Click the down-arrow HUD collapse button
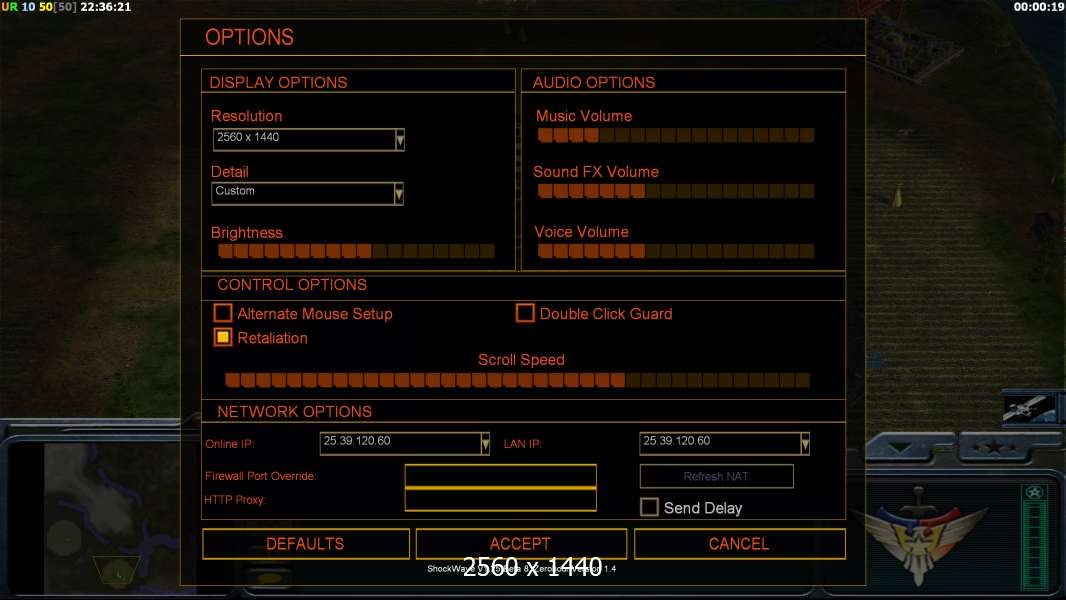 (x=900, y=447)
